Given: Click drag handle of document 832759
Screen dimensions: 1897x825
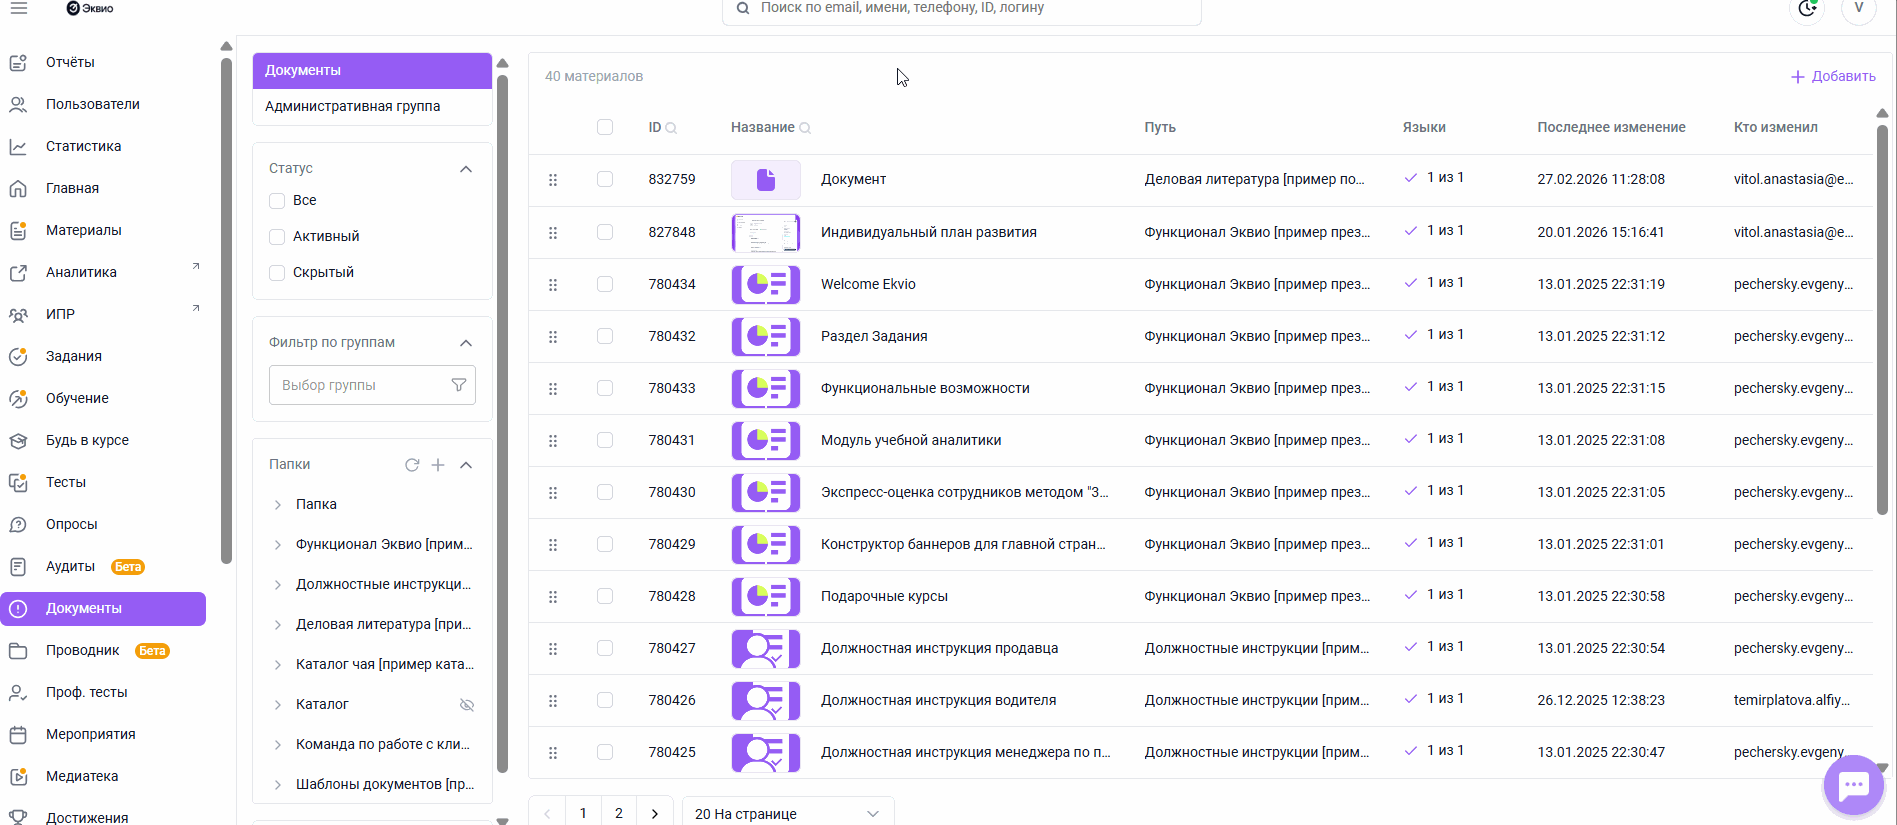Looking at the screenshot, I should [x=553, y=180].
